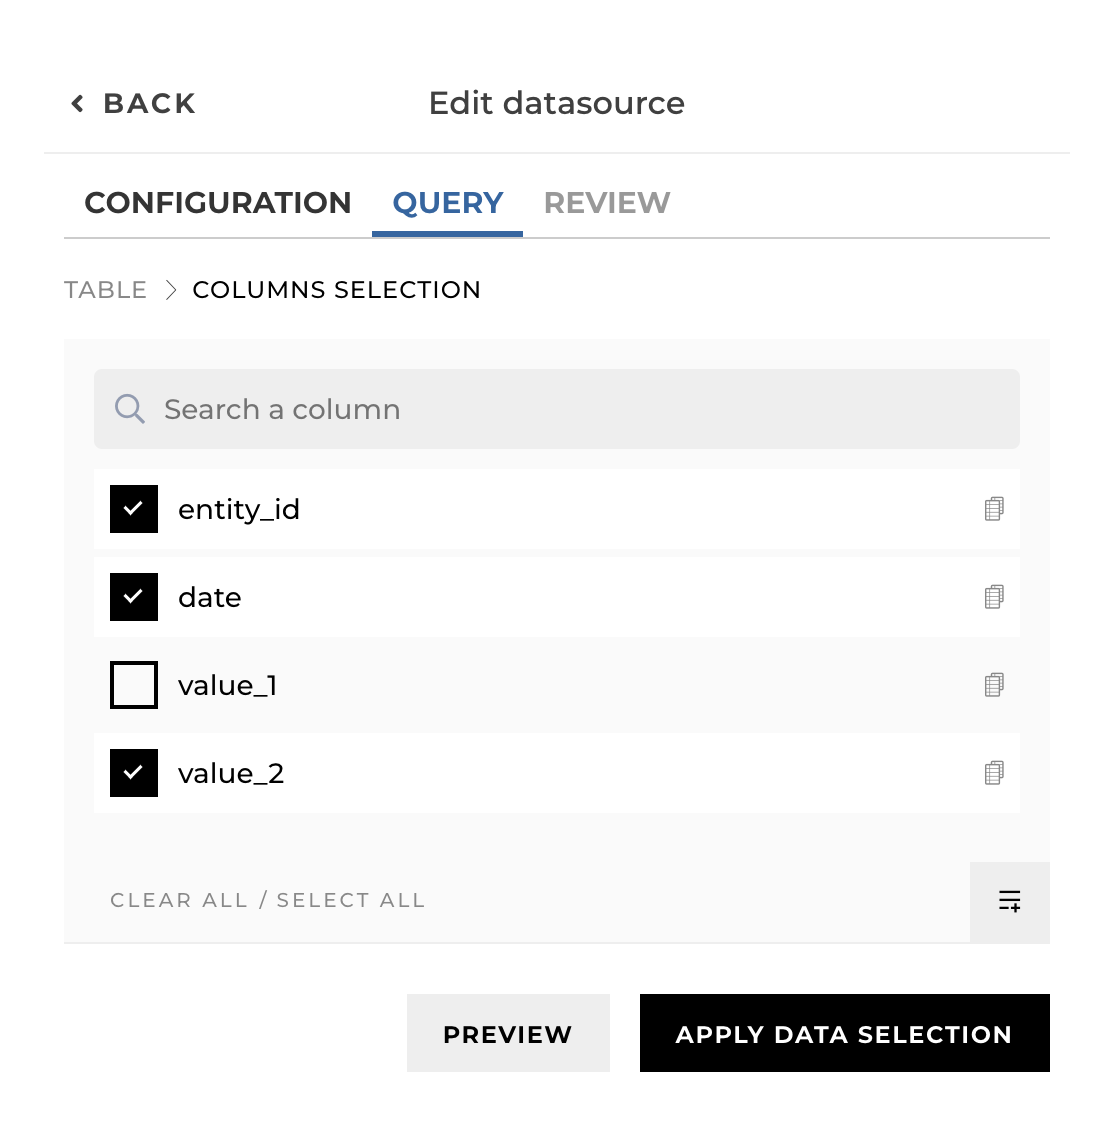
Task: Click the breadcrumb chevron separator
Action: [171, 290]
